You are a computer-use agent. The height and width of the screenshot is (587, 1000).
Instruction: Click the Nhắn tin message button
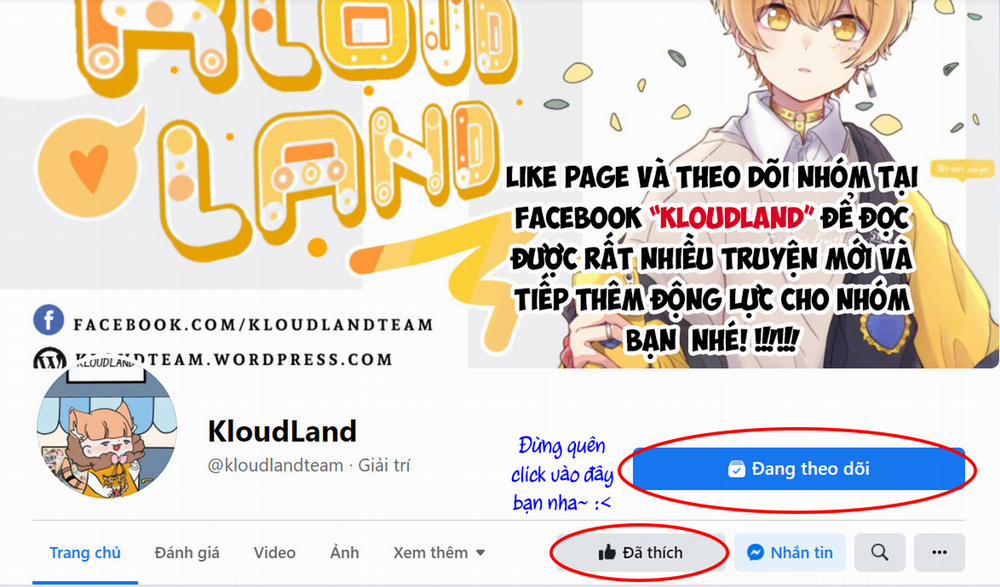(x=790, y=553)
